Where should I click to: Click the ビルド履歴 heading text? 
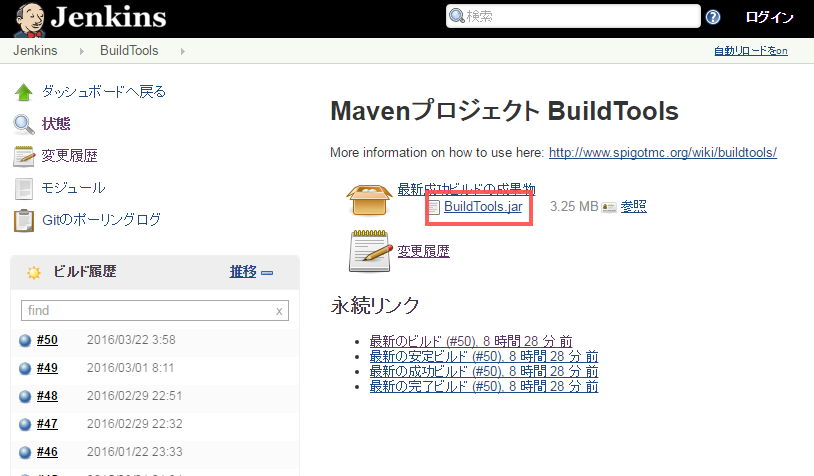coord(85,271)
